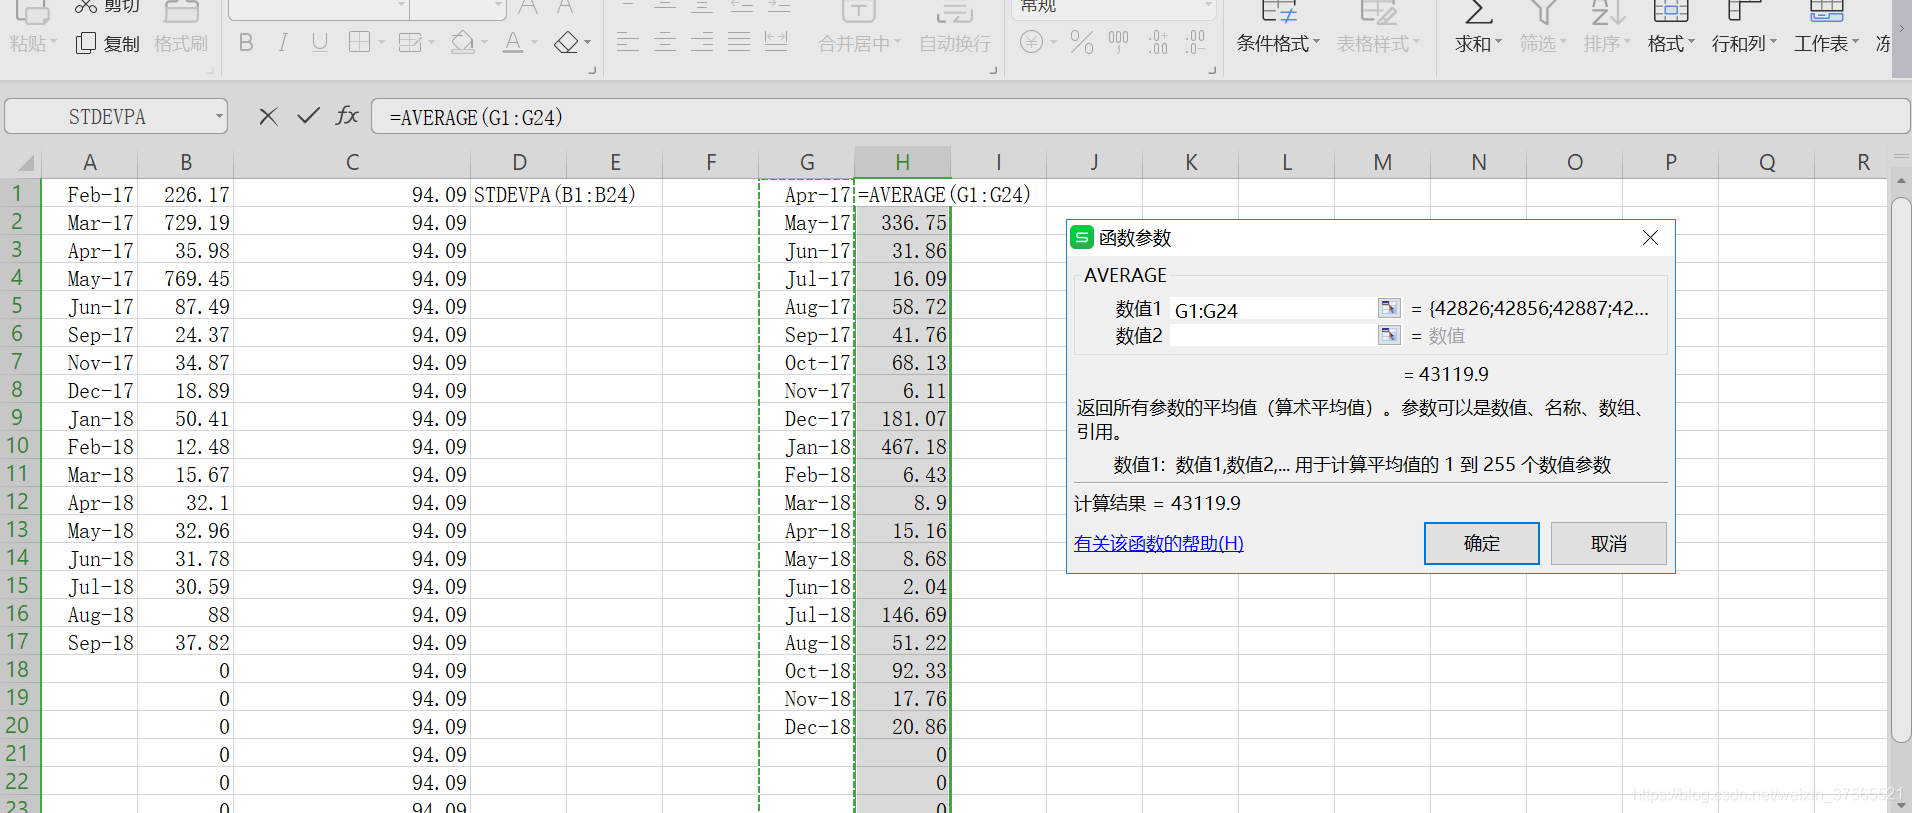Click the align left icon
This screenshot has height=813, width=1912.
(x=628, y=42)
